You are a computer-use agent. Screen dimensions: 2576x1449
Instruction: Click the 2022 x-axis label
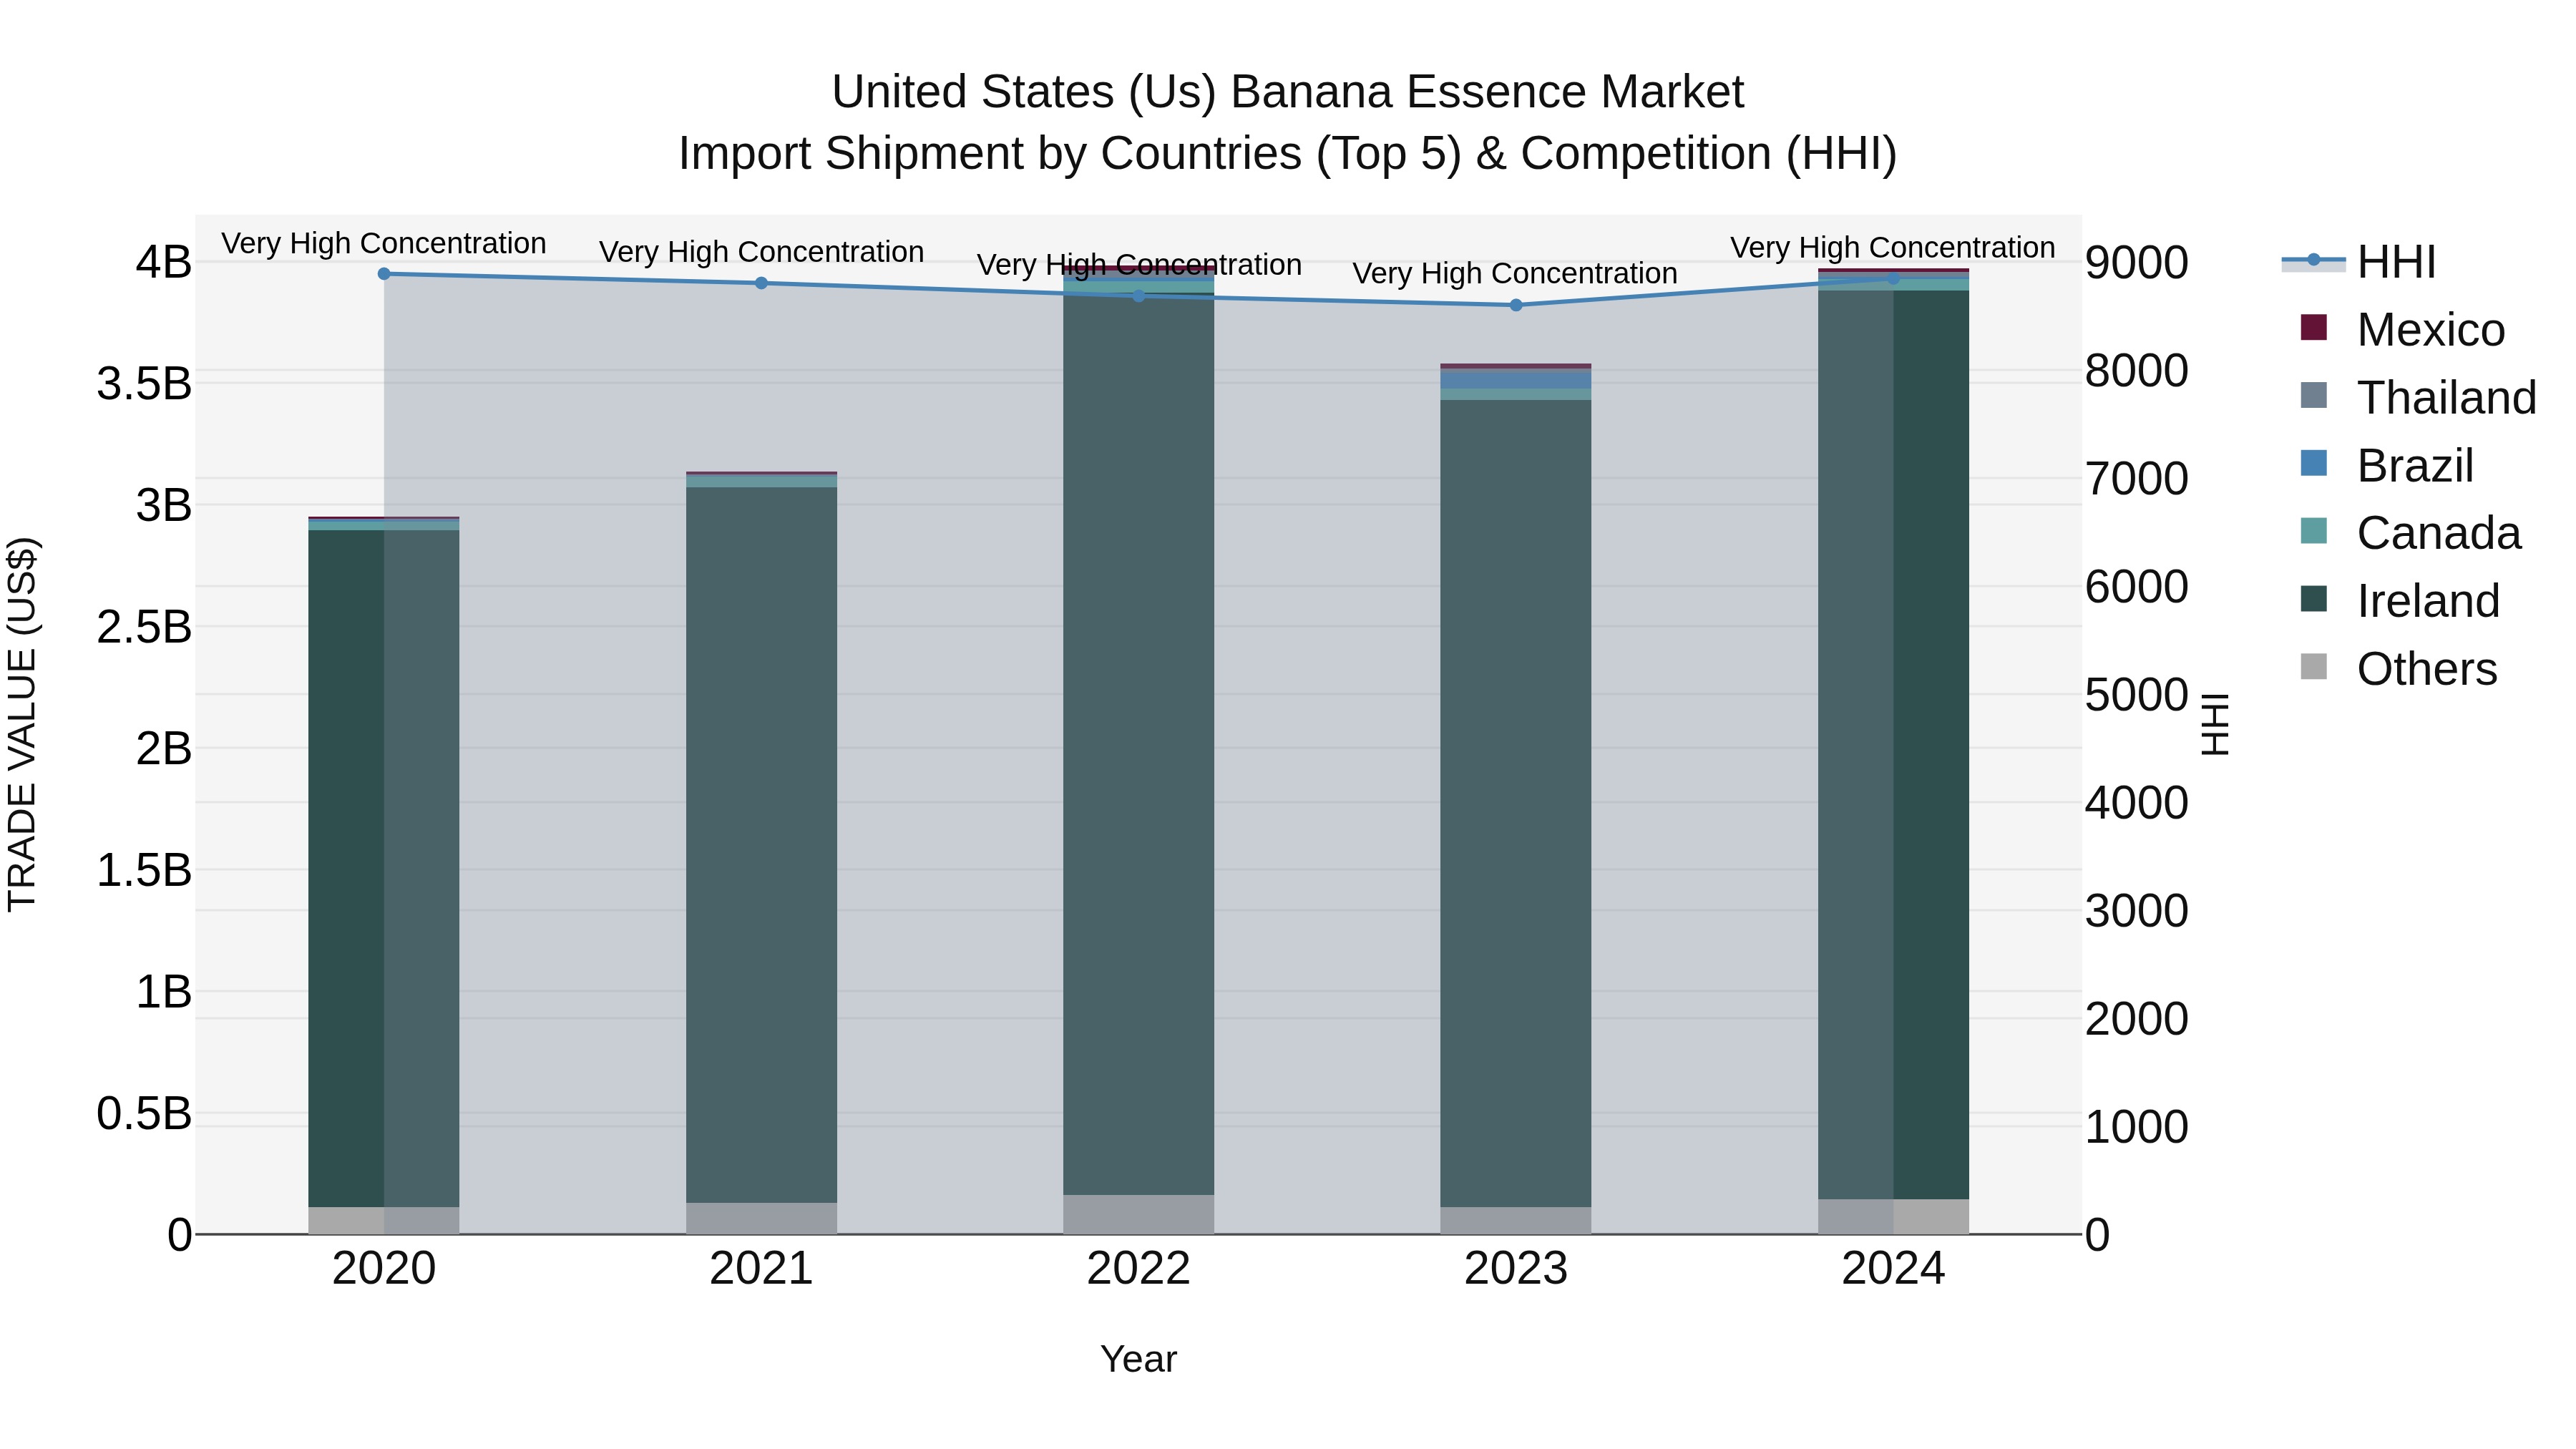[1138, 1269]
